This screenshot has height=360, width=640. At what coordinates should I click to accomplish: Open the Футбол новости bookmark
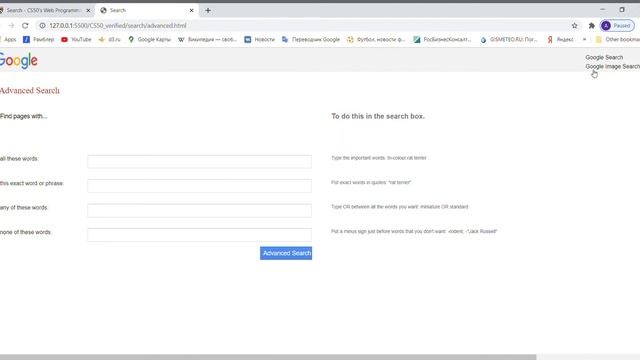(x=376, y=40)
